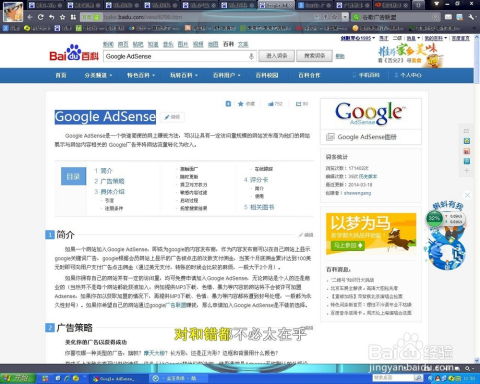Click the blue 目录 contents button
Viewport: 480px width, 384px height.
click(73, 176)
